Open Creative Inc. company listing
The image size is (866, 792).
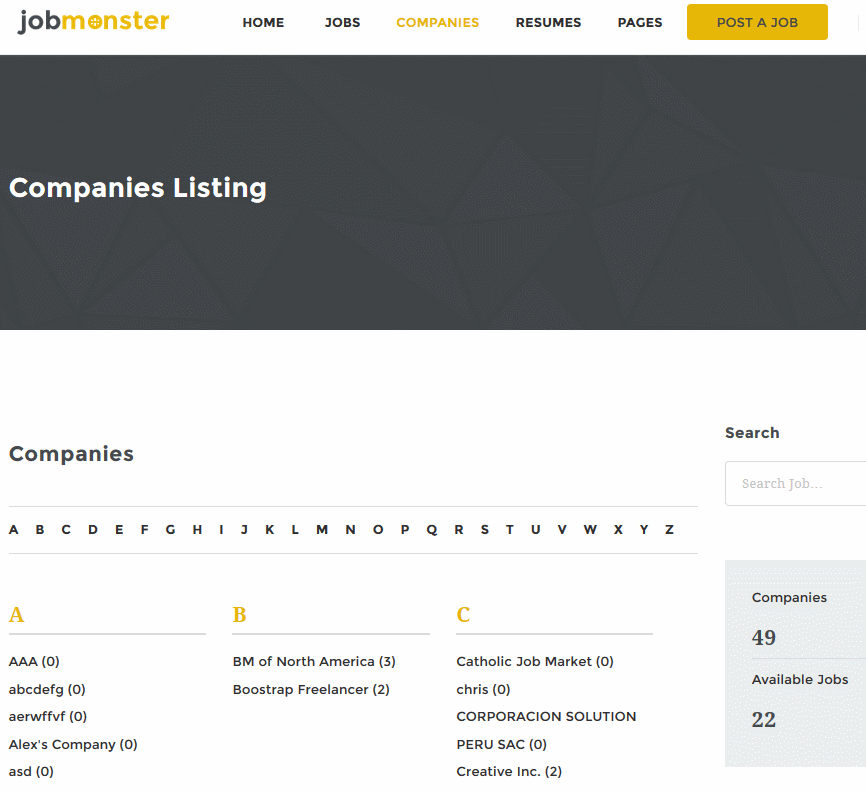pos(509,771)
